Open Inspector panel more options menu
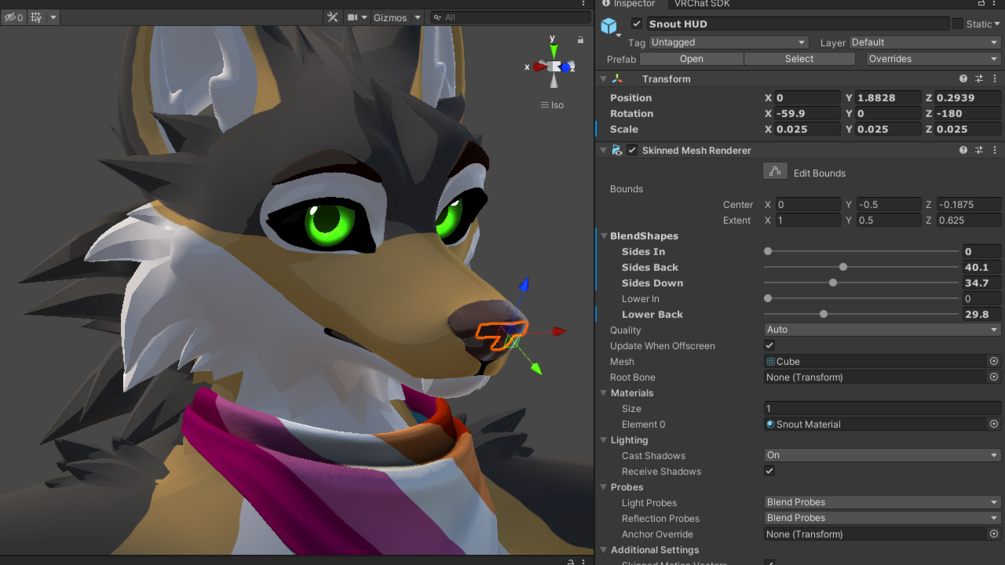 pos(994,3)
